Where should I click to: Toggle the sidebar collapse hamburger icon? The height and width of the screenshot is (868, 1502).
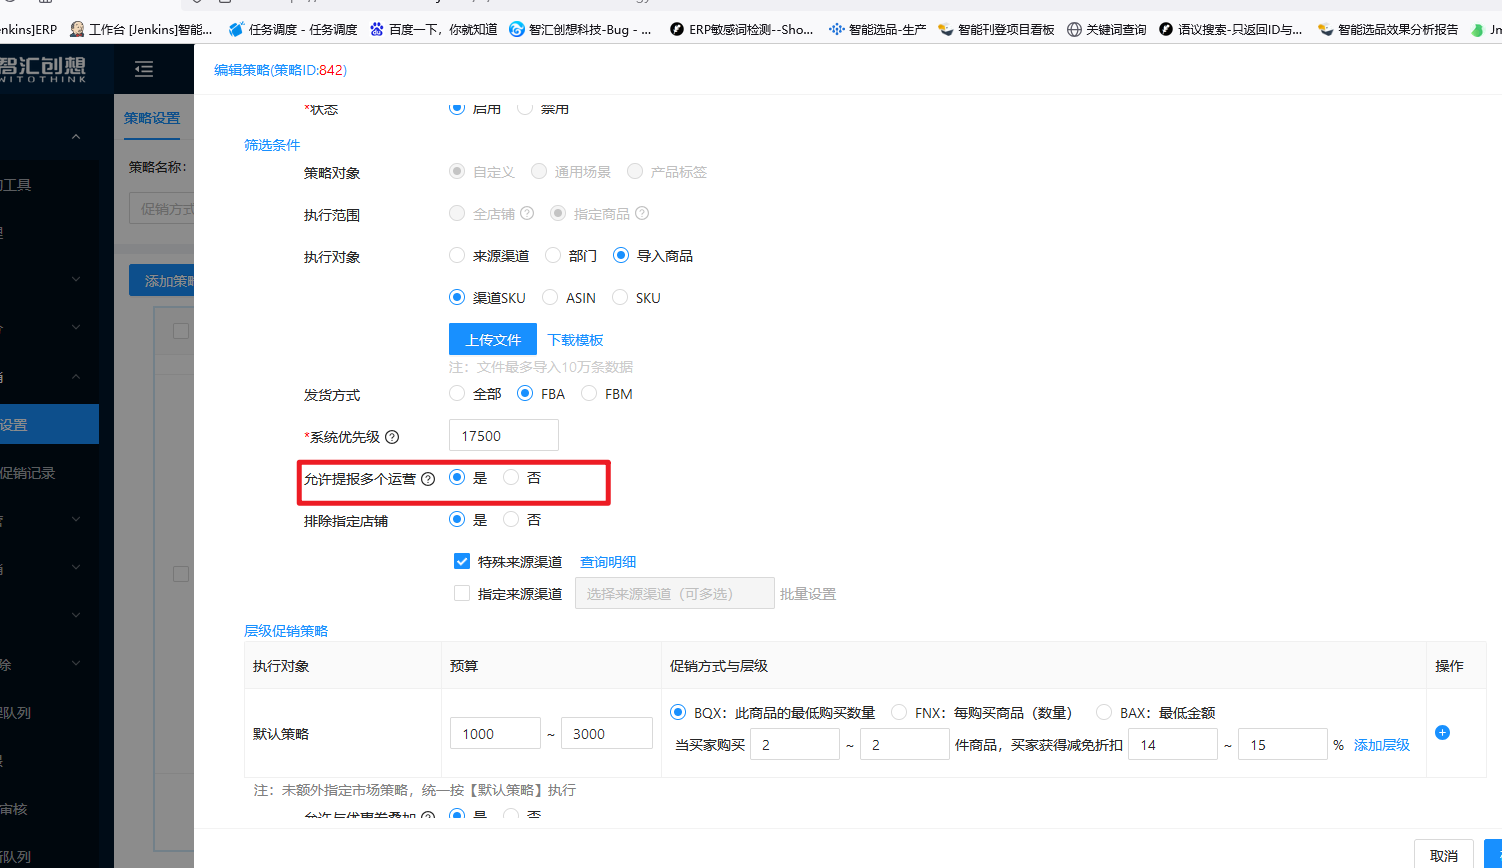[x=144, y=69]
